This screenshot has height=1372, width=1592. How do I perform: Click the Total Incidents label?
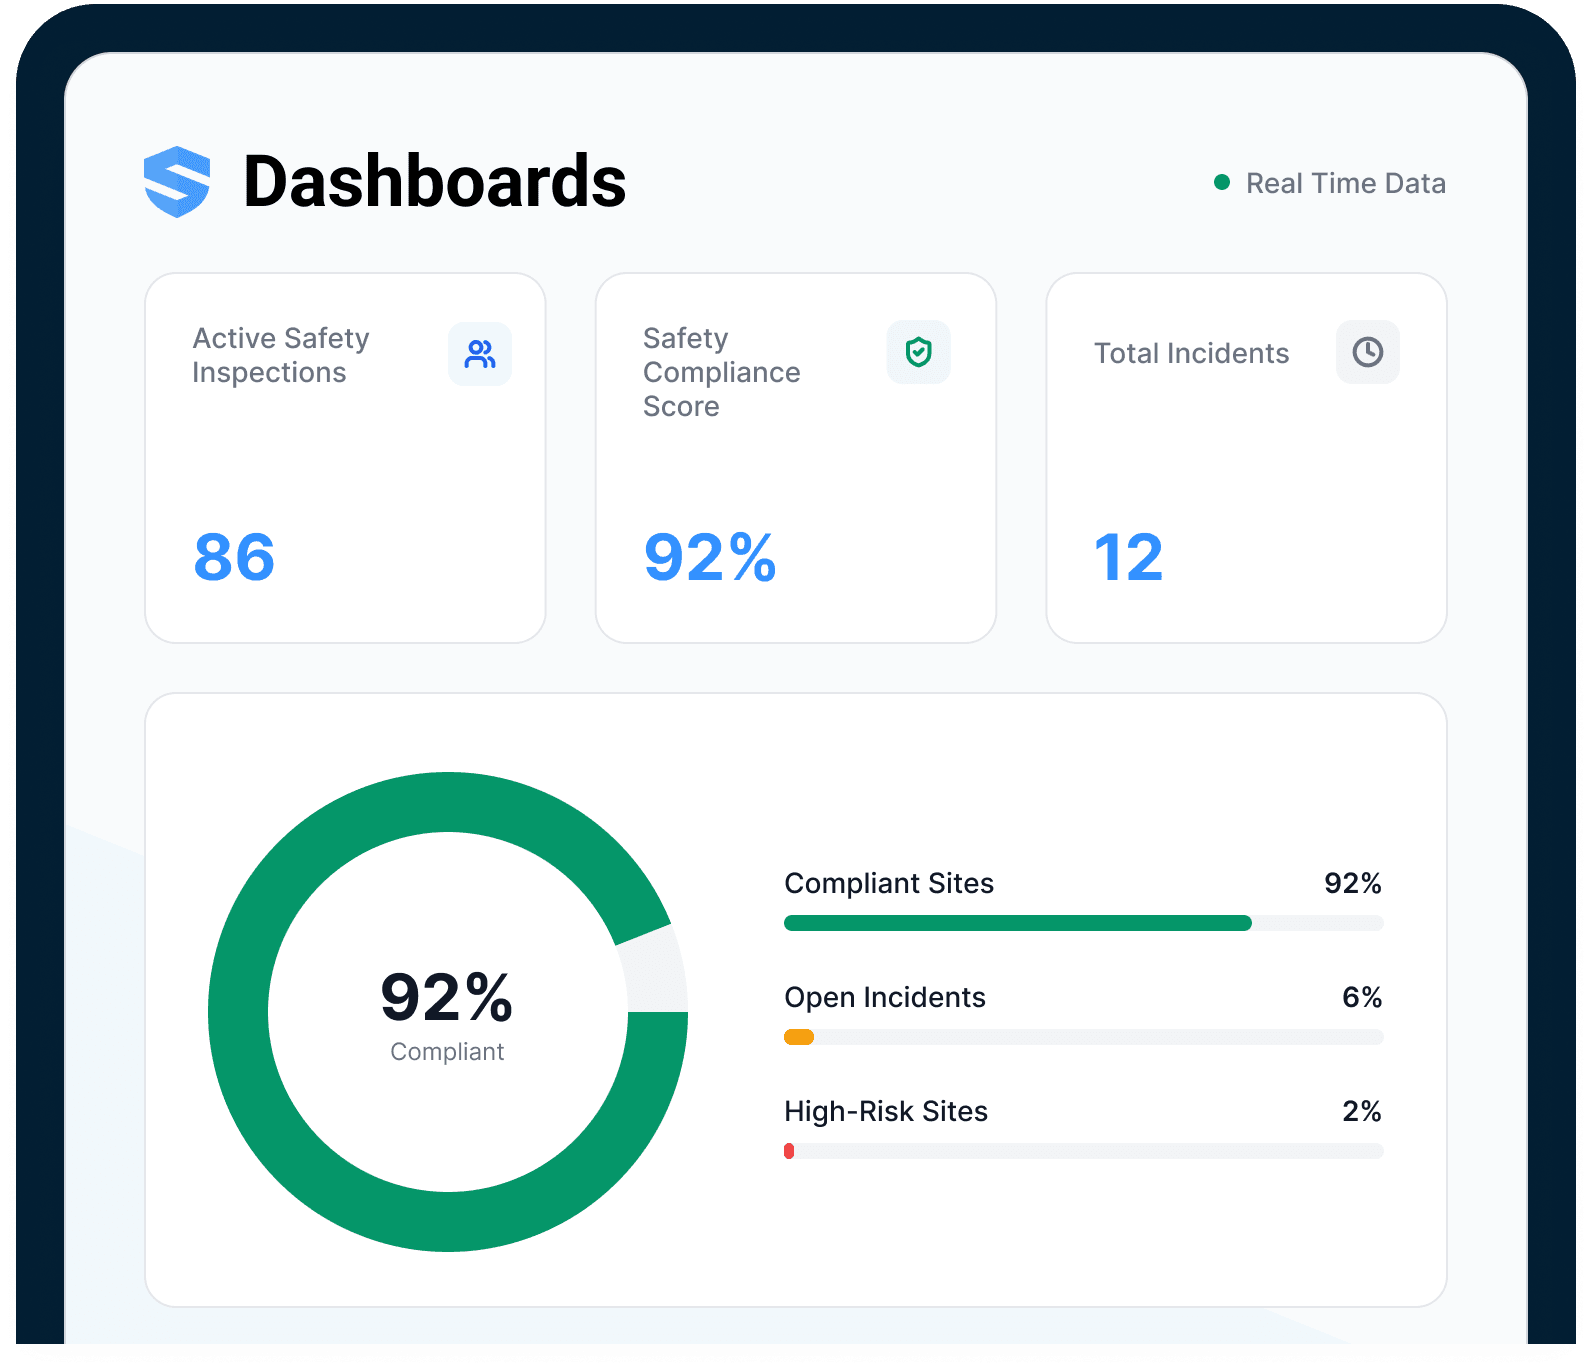tap(1192, 353)
